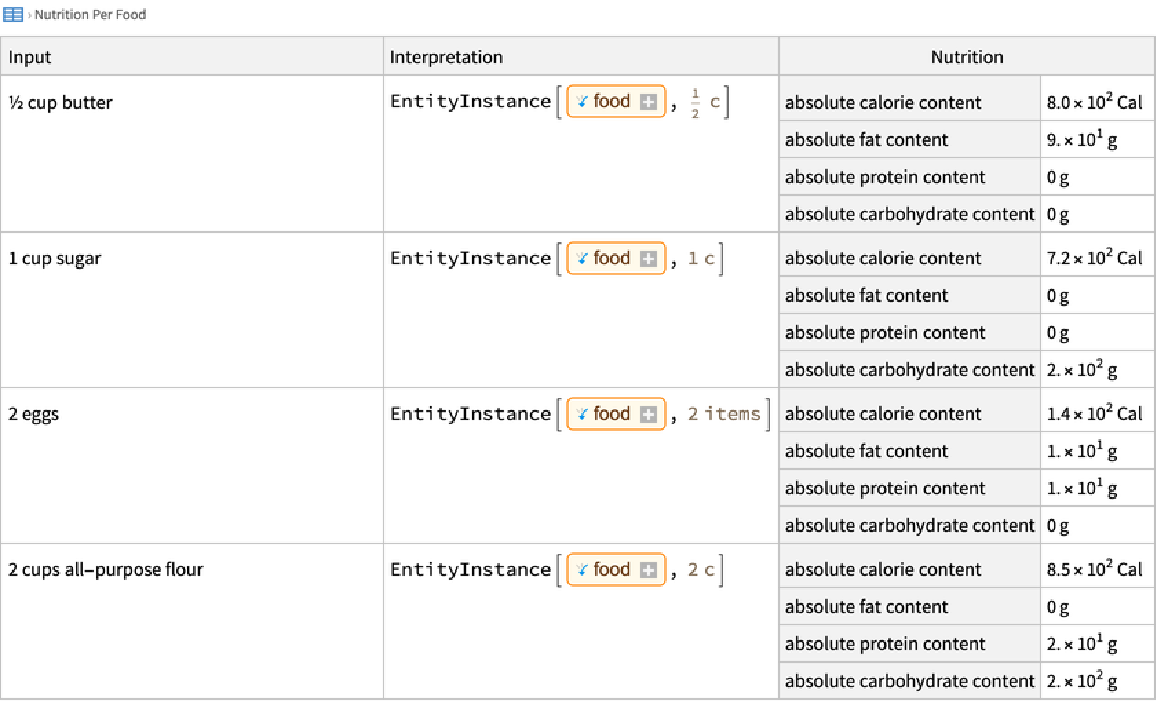1156x722 pixels.
Task: Open the Nutrition Per Food breadcrumb
Action: pos(90,15)
